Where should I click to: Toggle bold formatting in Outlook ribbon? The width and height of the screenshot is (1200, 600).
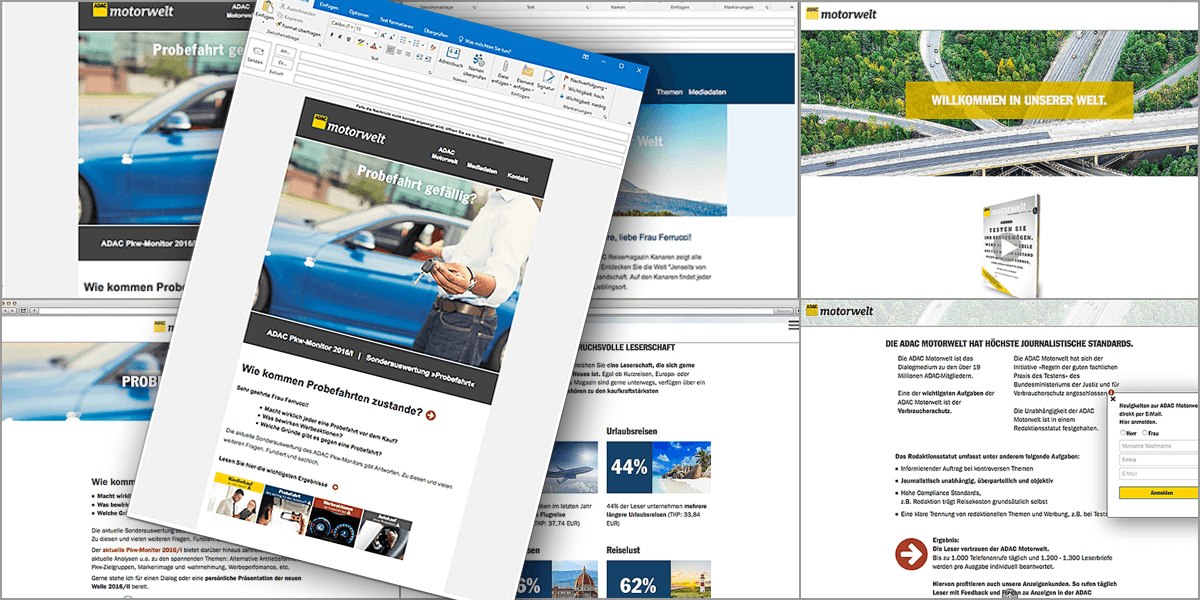tap(332, 35)
